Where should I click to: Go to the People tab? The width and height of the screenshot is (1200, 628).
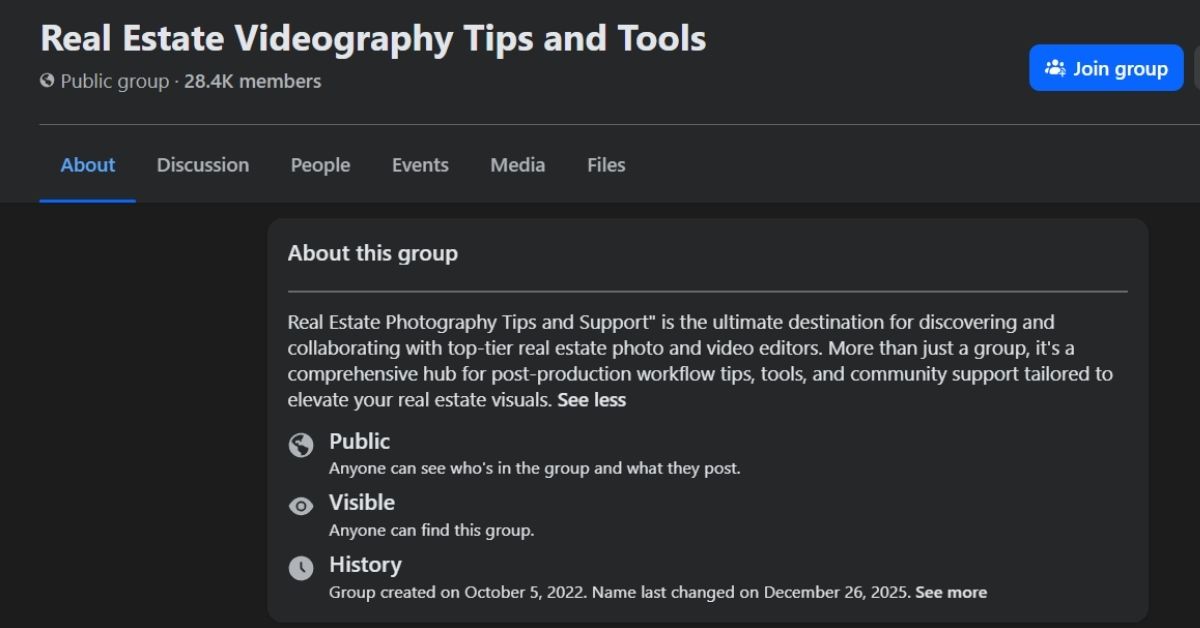pyautogui.click(x=320, y=165)
